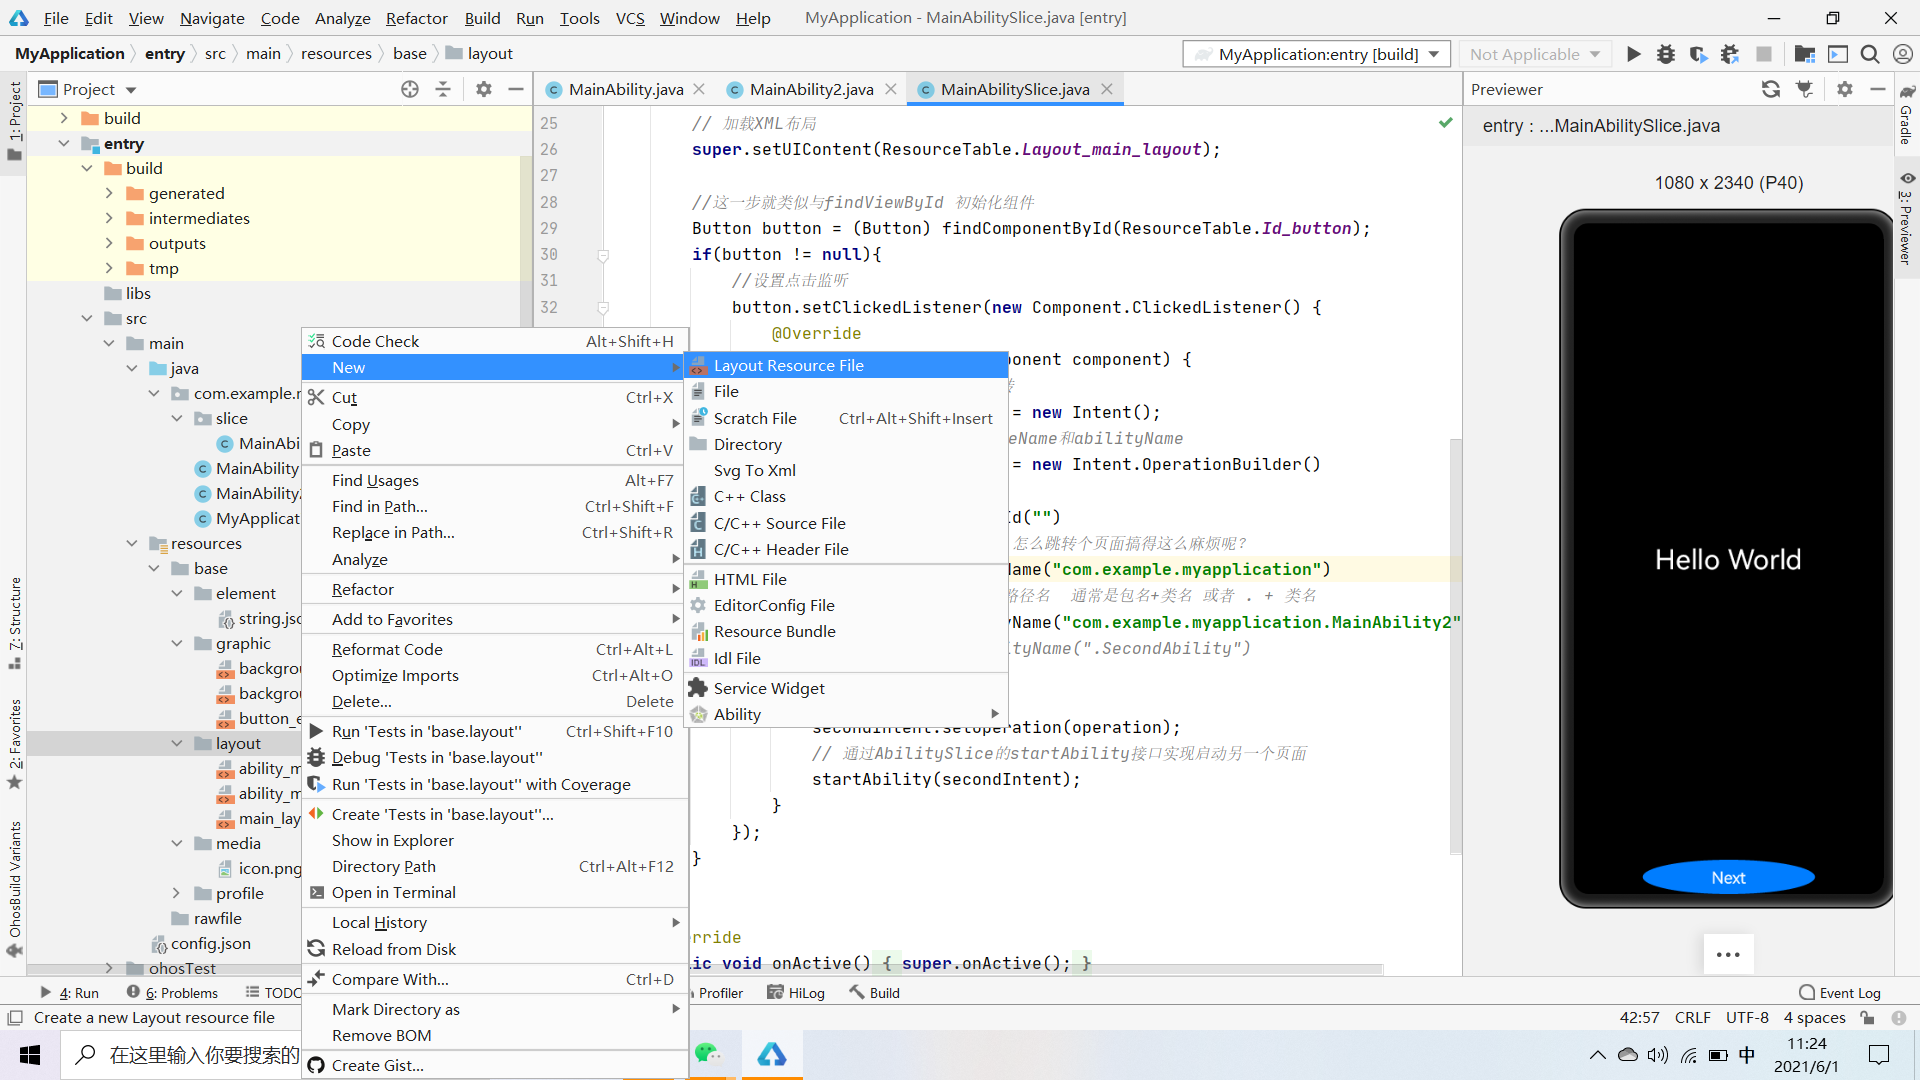Click the Debug bug icon in toolbar
1920x1080 pixels.
coord(1665,54)
